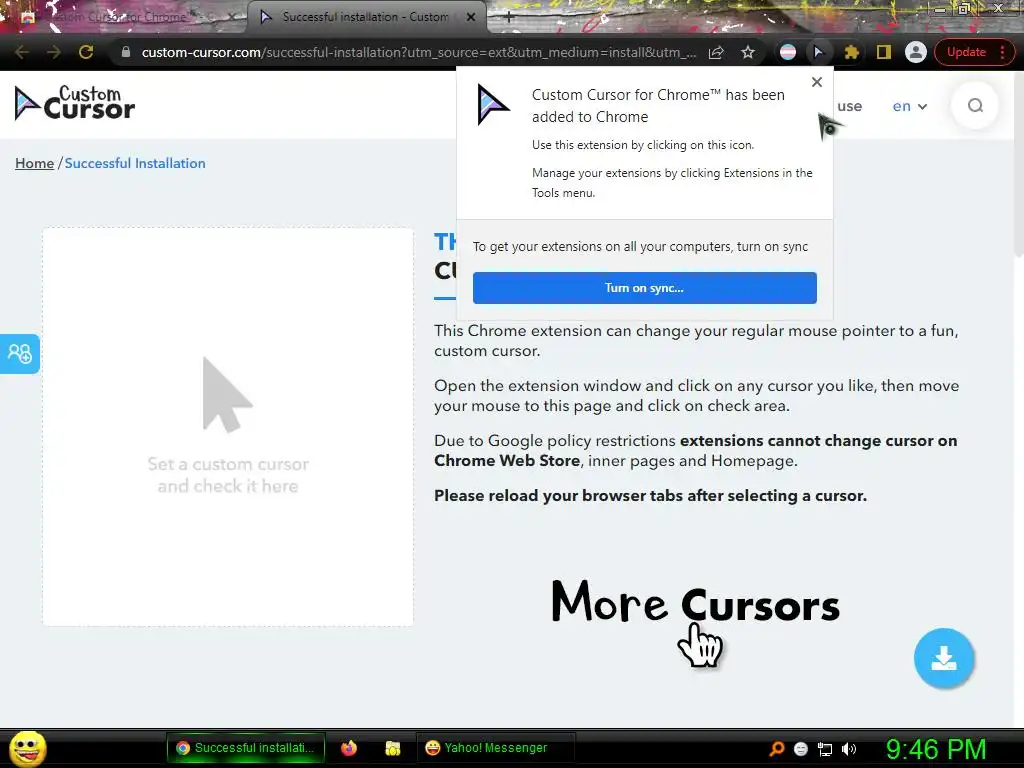Image resolution: width=1024 pixels, height=768 pixels.
Task: Open Firefox from the taskbar
Action: (x=349, y=748)
